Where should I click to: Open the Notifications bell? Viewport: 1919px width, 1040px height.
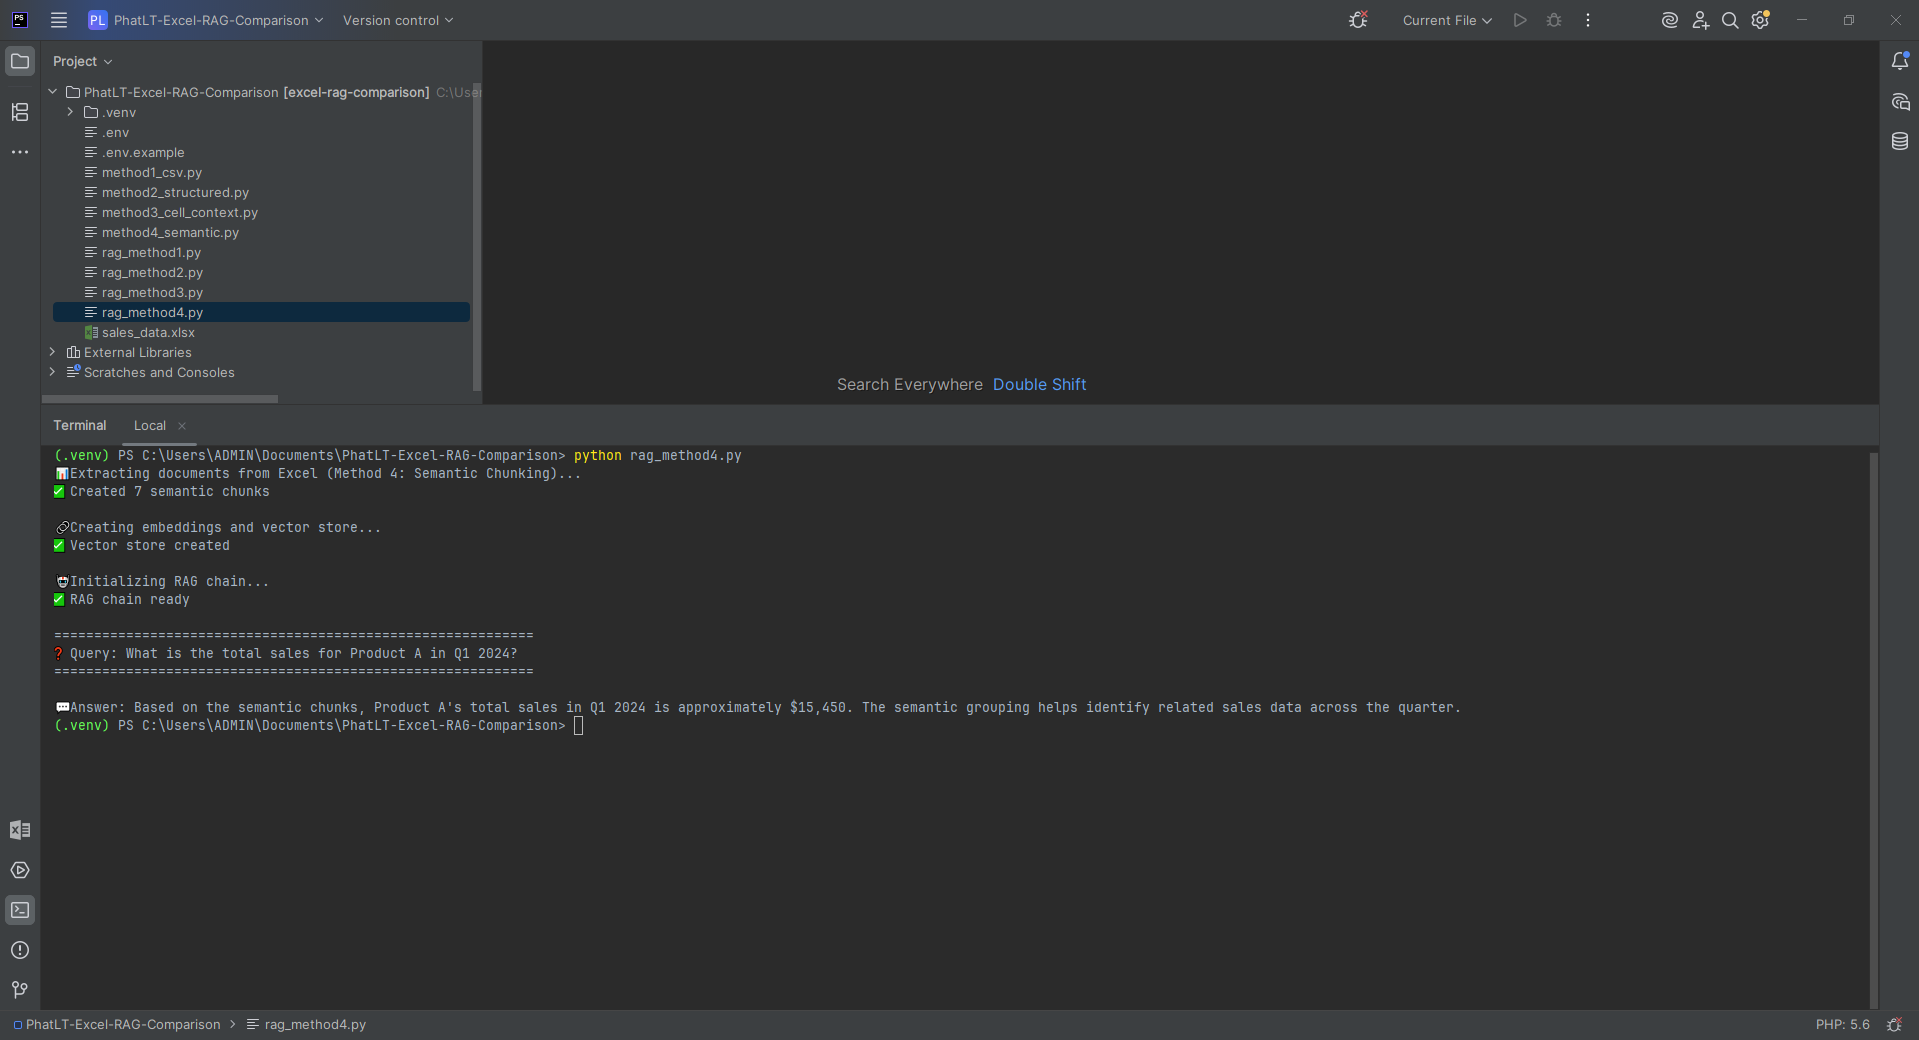point(1901,61)
